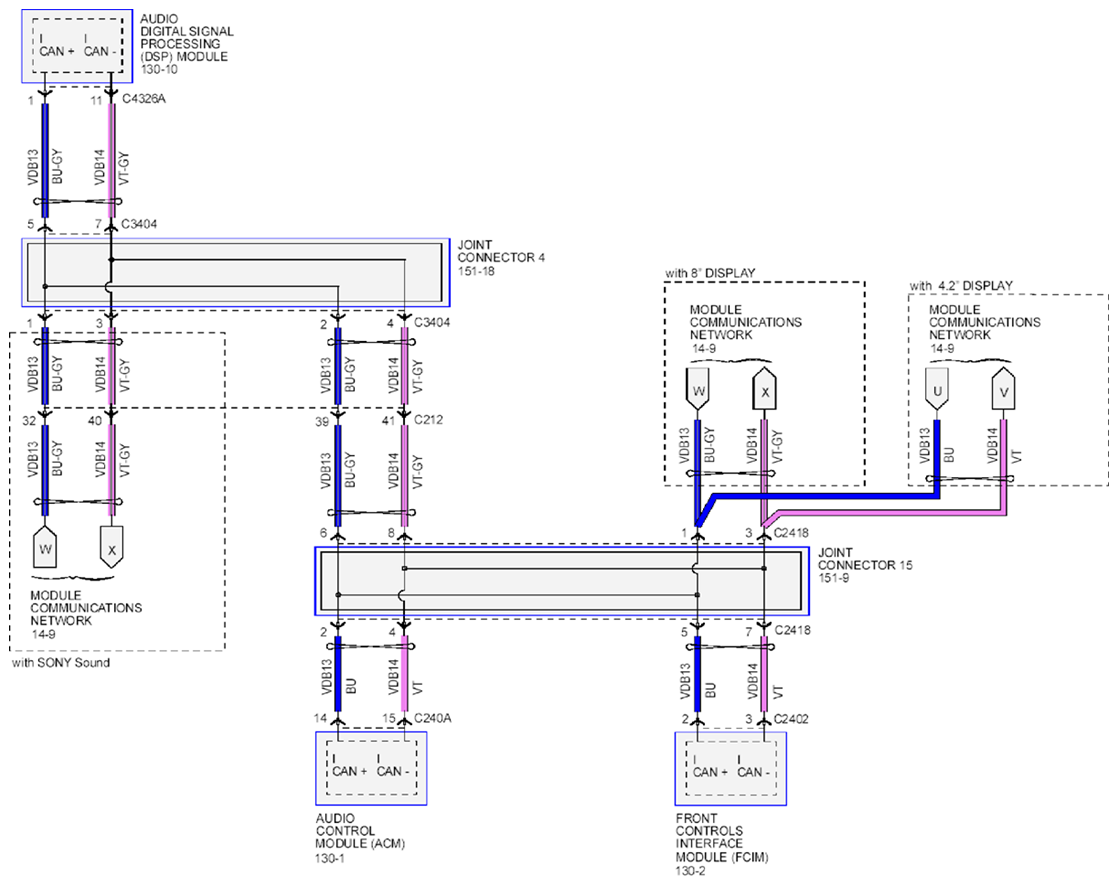Click the X off-page symbol under 8" DISPLAY

pyautogui.click(x=764, y=389)
